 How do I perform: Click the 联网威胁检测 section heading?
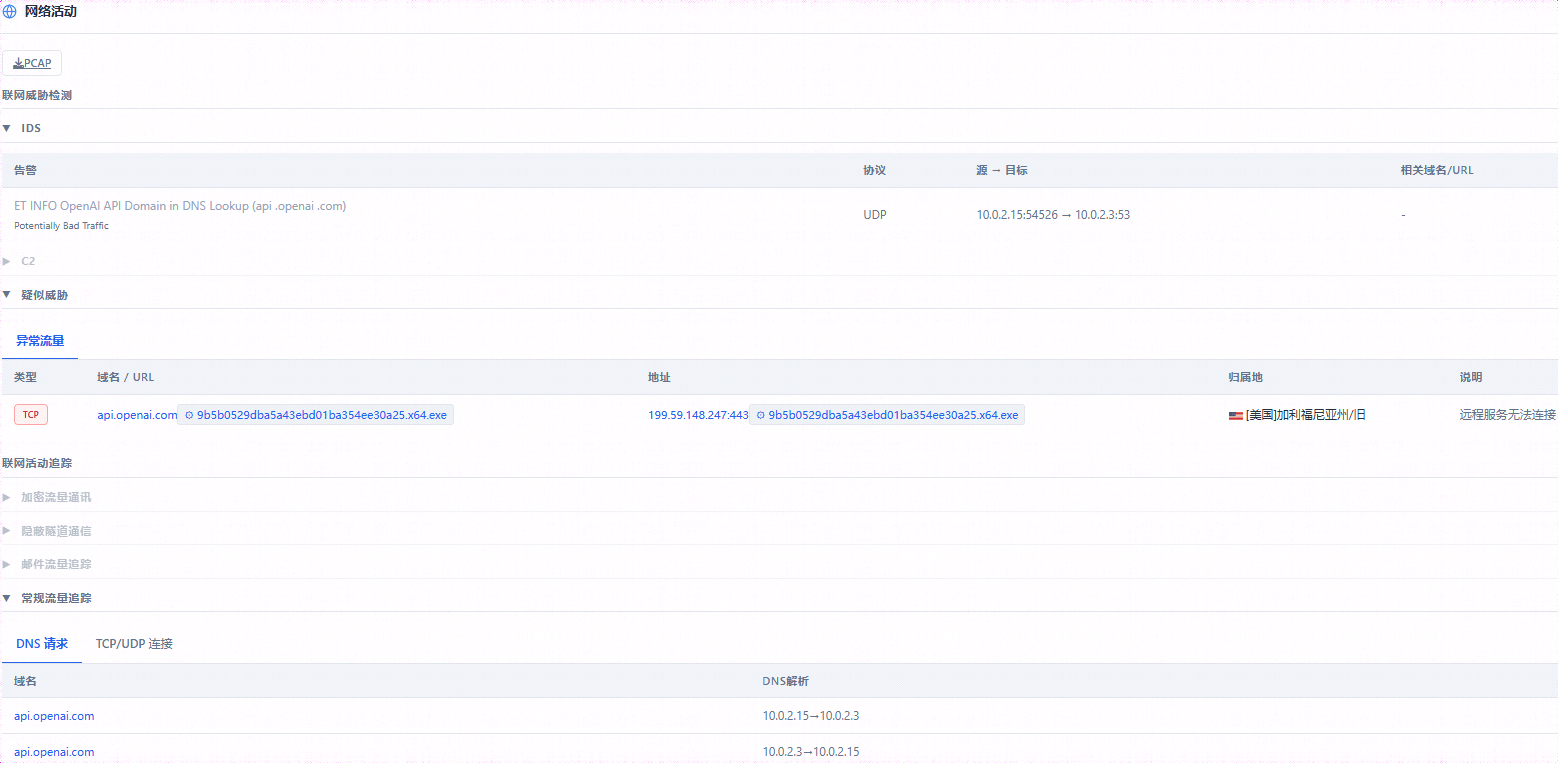click(37, 96)
